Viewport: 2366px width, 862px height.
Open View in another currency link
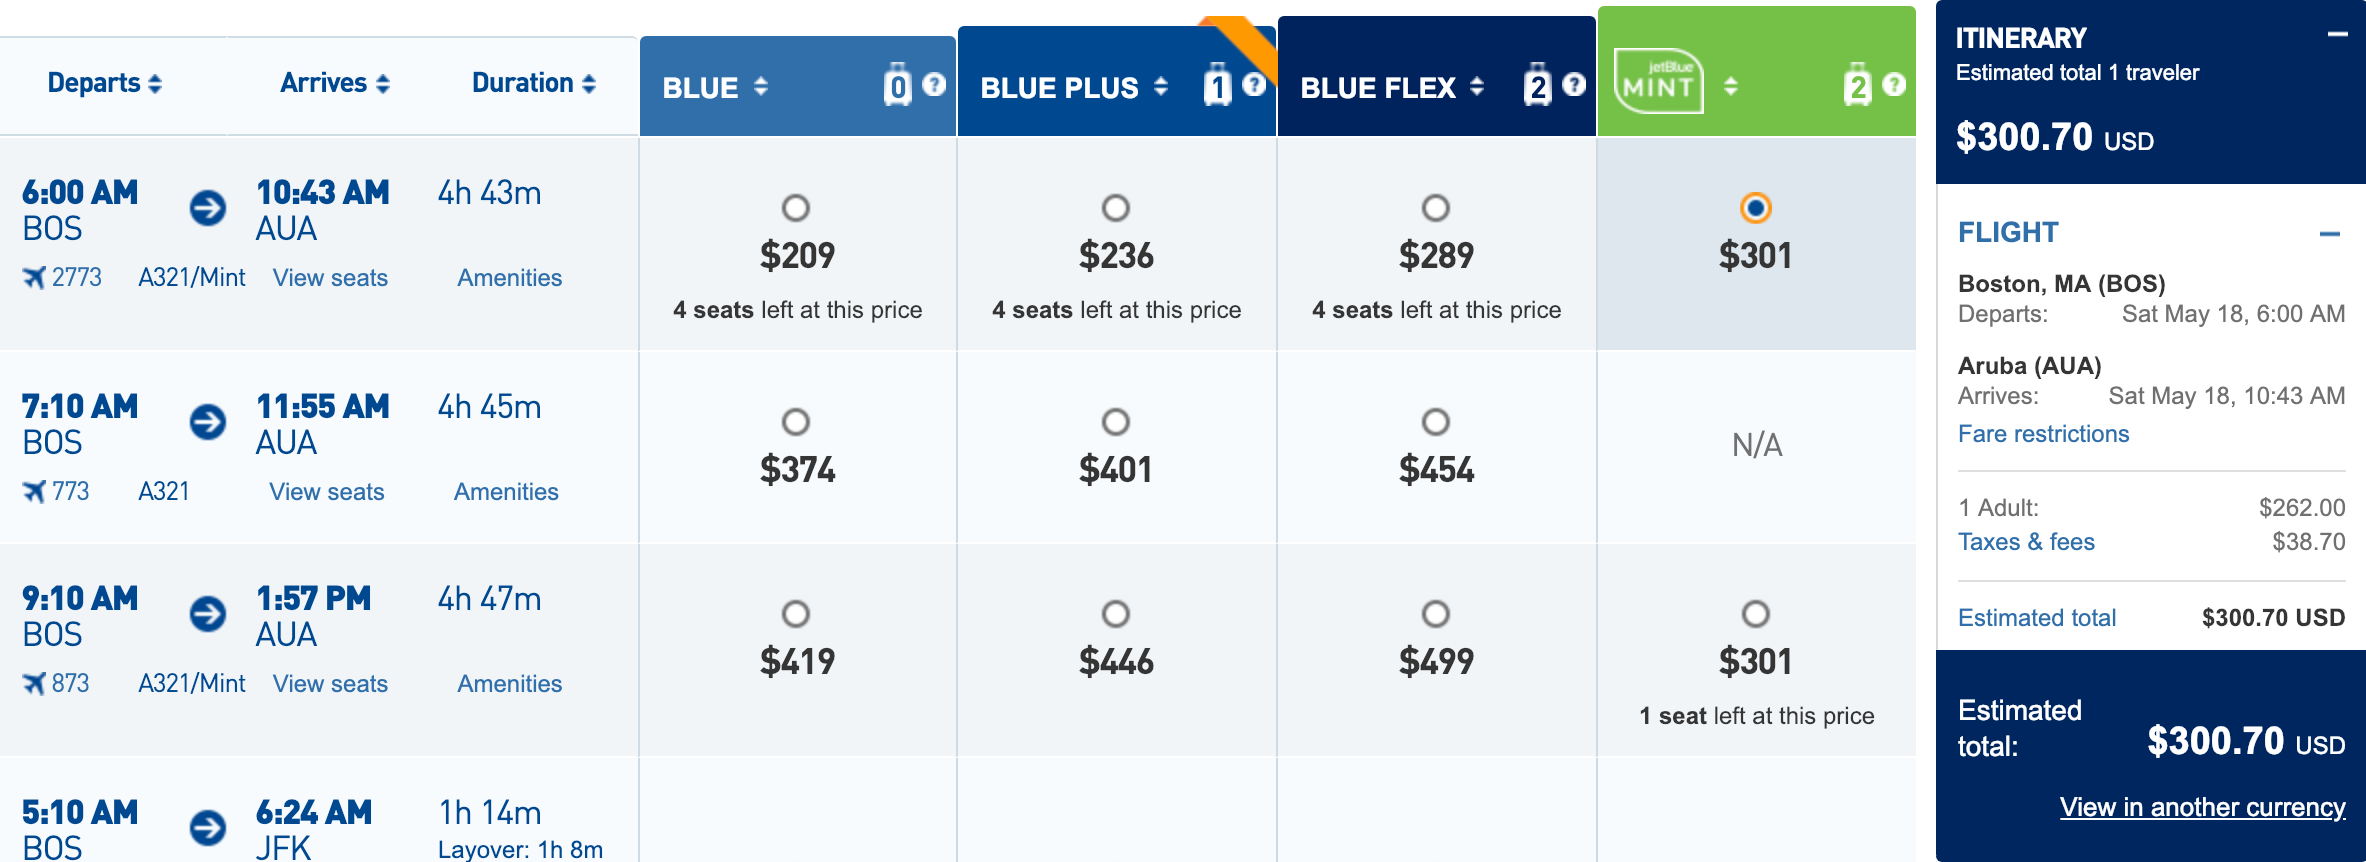(2202, 808)
